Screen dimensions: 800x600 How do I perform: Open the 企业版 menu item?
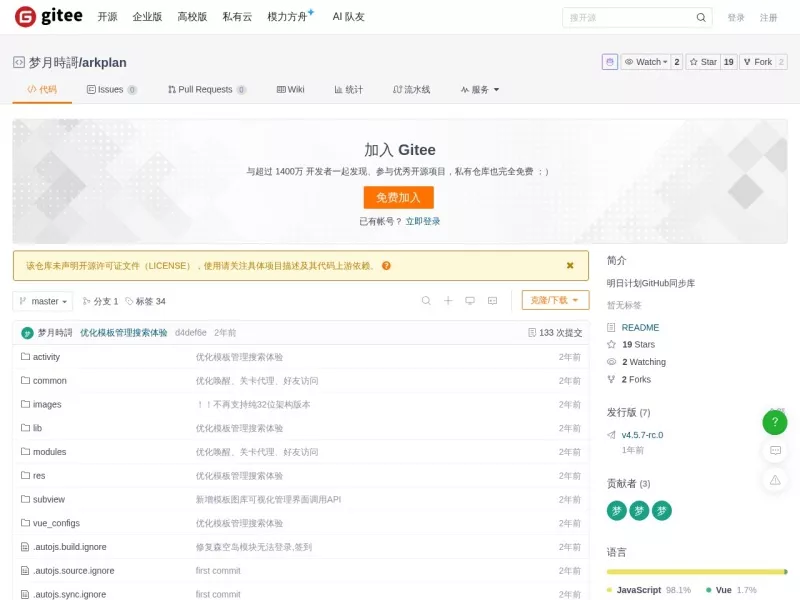(x=147, y=17)
